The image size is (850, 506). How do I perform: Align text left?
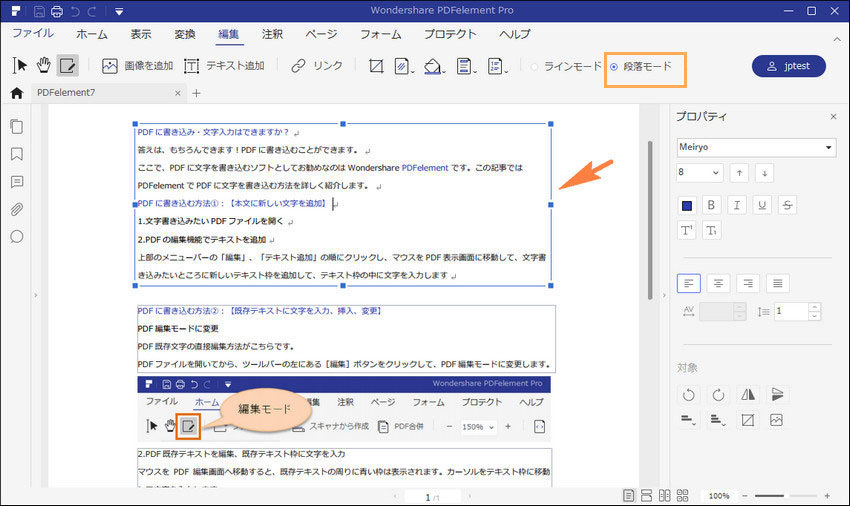688,283
